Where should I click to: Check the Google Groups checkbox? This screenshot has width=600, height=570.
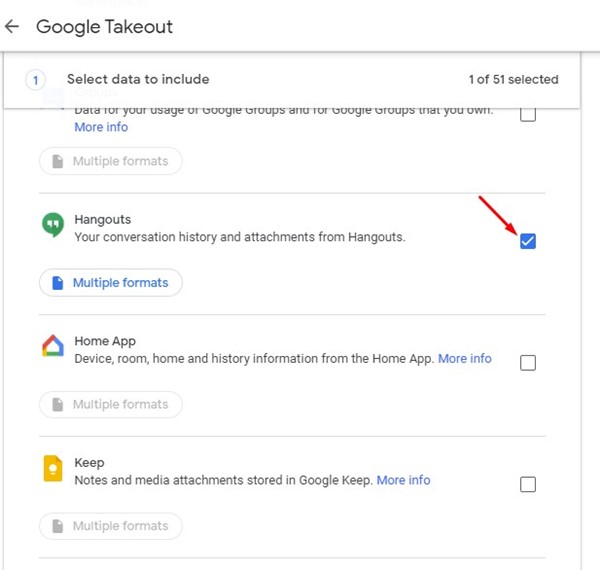(528, 114)
